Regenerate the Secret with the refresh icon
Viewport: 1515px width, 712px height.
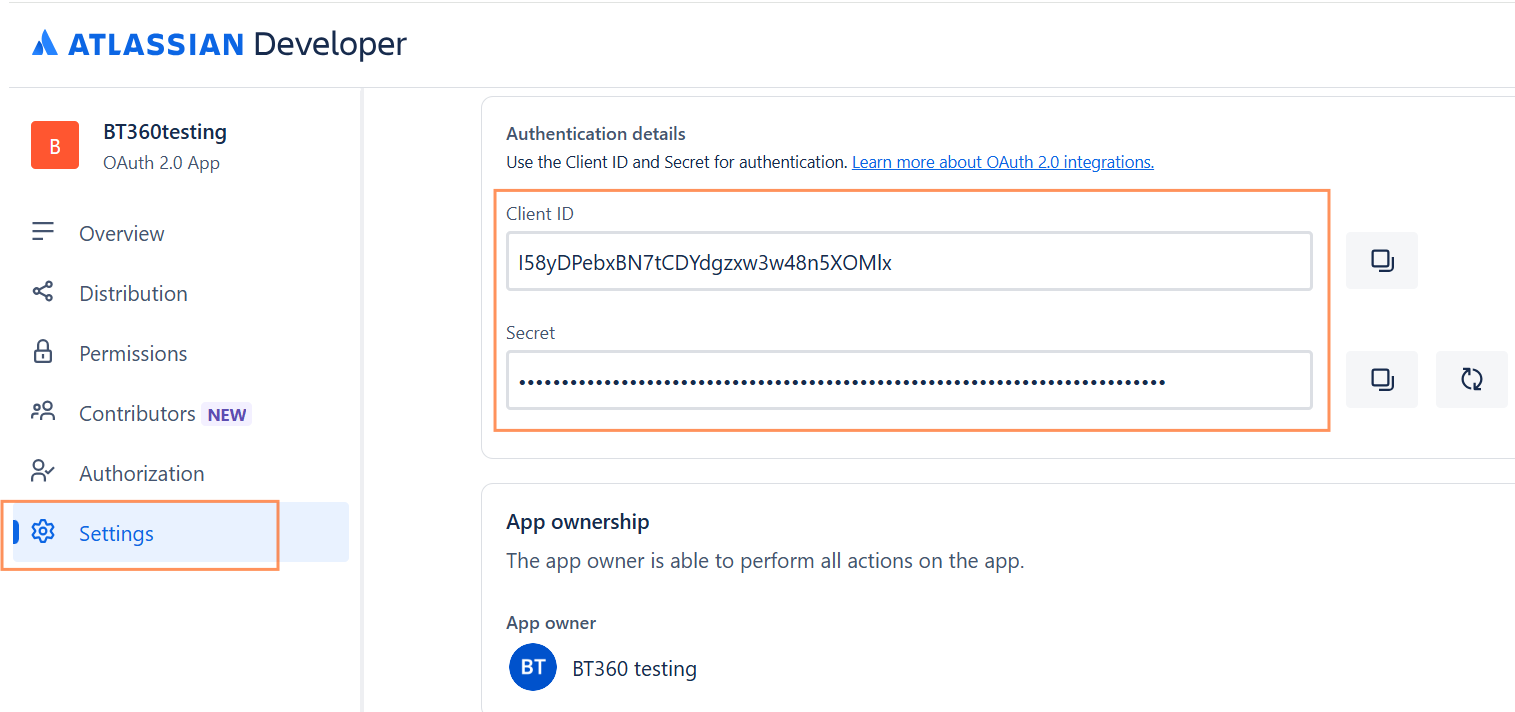1471,380
